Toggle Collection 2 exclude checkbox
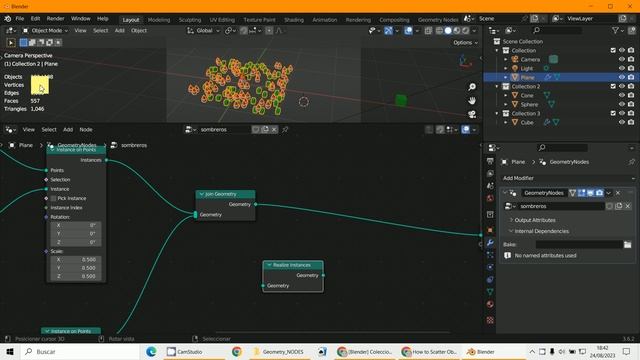The image size is (640, 360). tap(613, 86)
